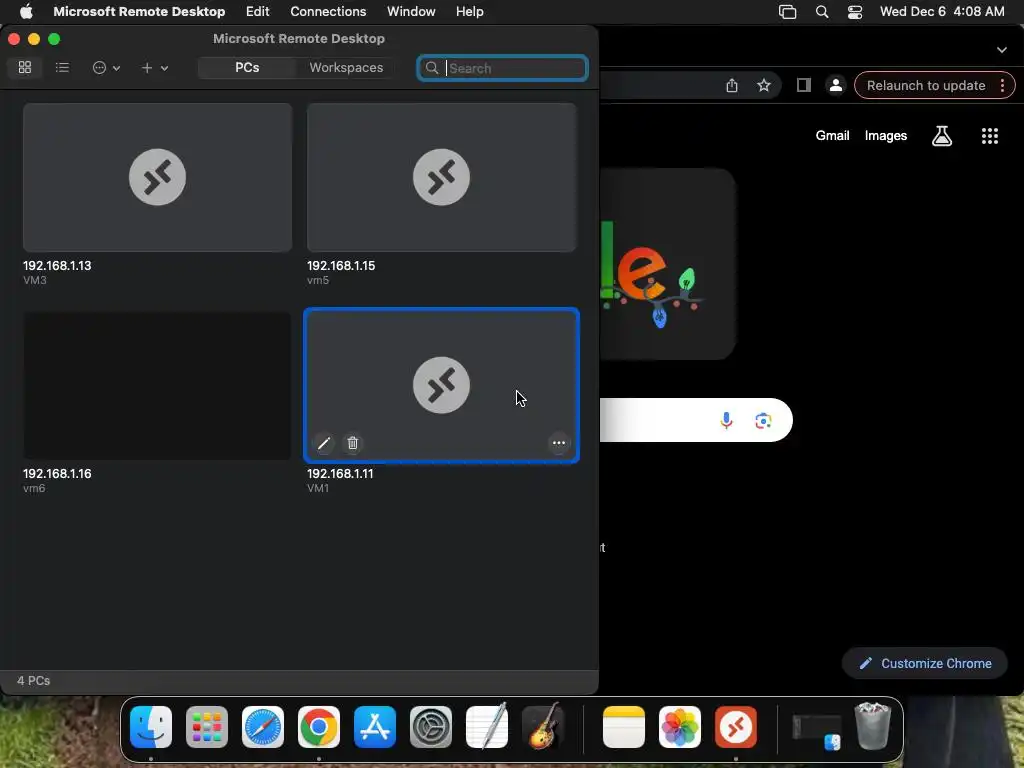Click Customize Chrome button
1024x768 pixels.
[925, 664]
